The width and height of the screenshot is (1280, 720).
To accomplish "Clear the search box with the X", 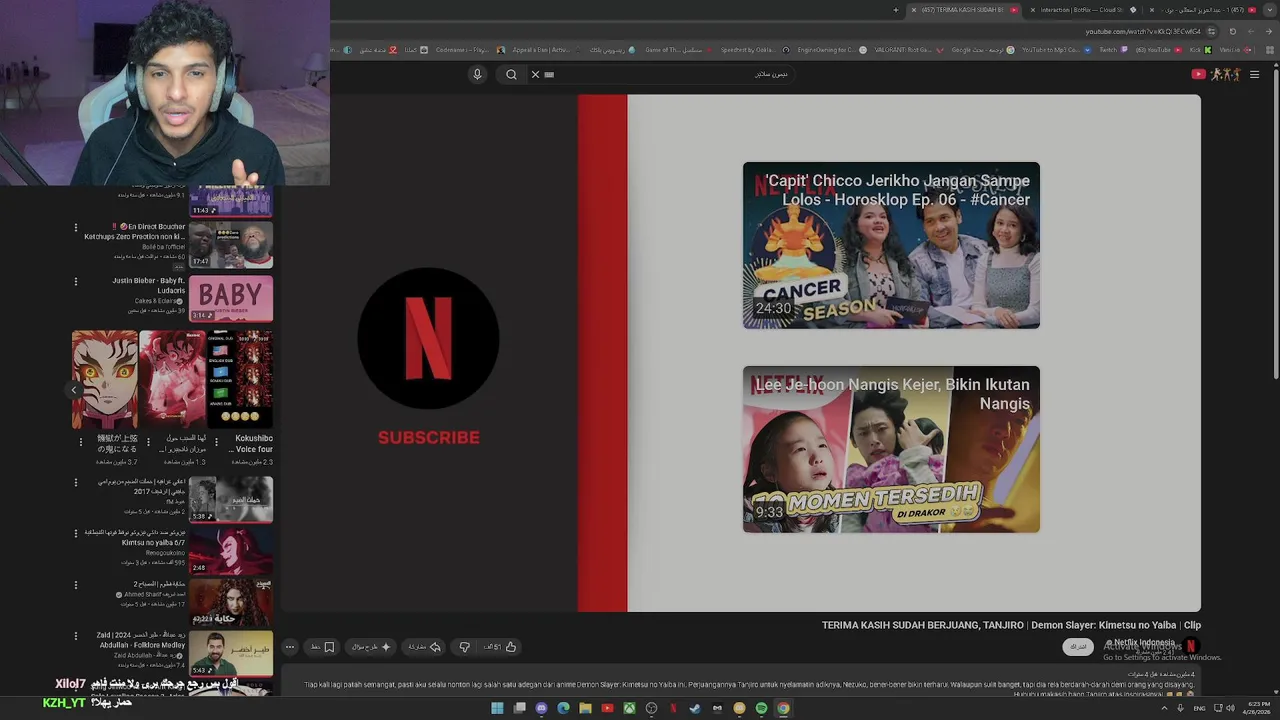I will click(x=535, y=74).
